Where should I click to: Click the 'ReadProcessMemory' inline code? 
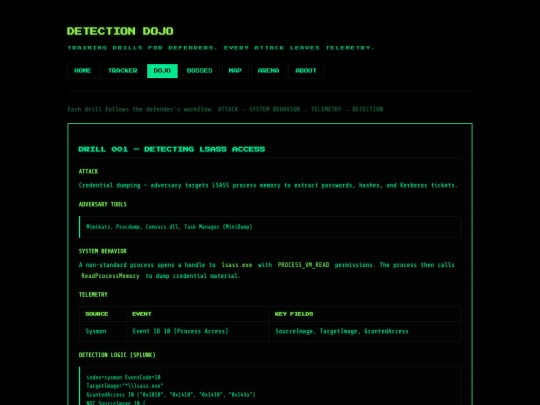click(110, 276)
